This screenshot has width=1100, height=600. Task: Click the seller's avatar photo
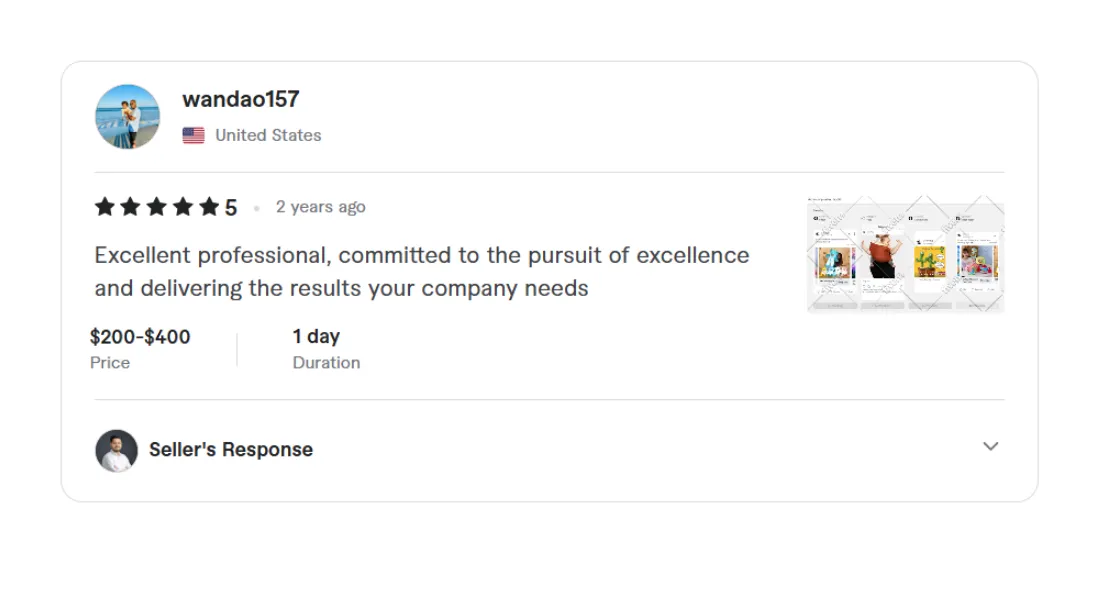point(116,450)
